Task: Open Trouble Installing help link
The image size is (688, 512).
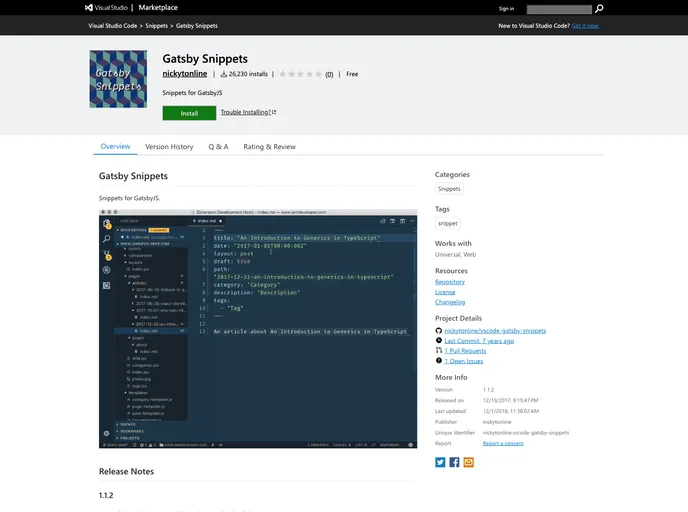Action: click(246, 112)
